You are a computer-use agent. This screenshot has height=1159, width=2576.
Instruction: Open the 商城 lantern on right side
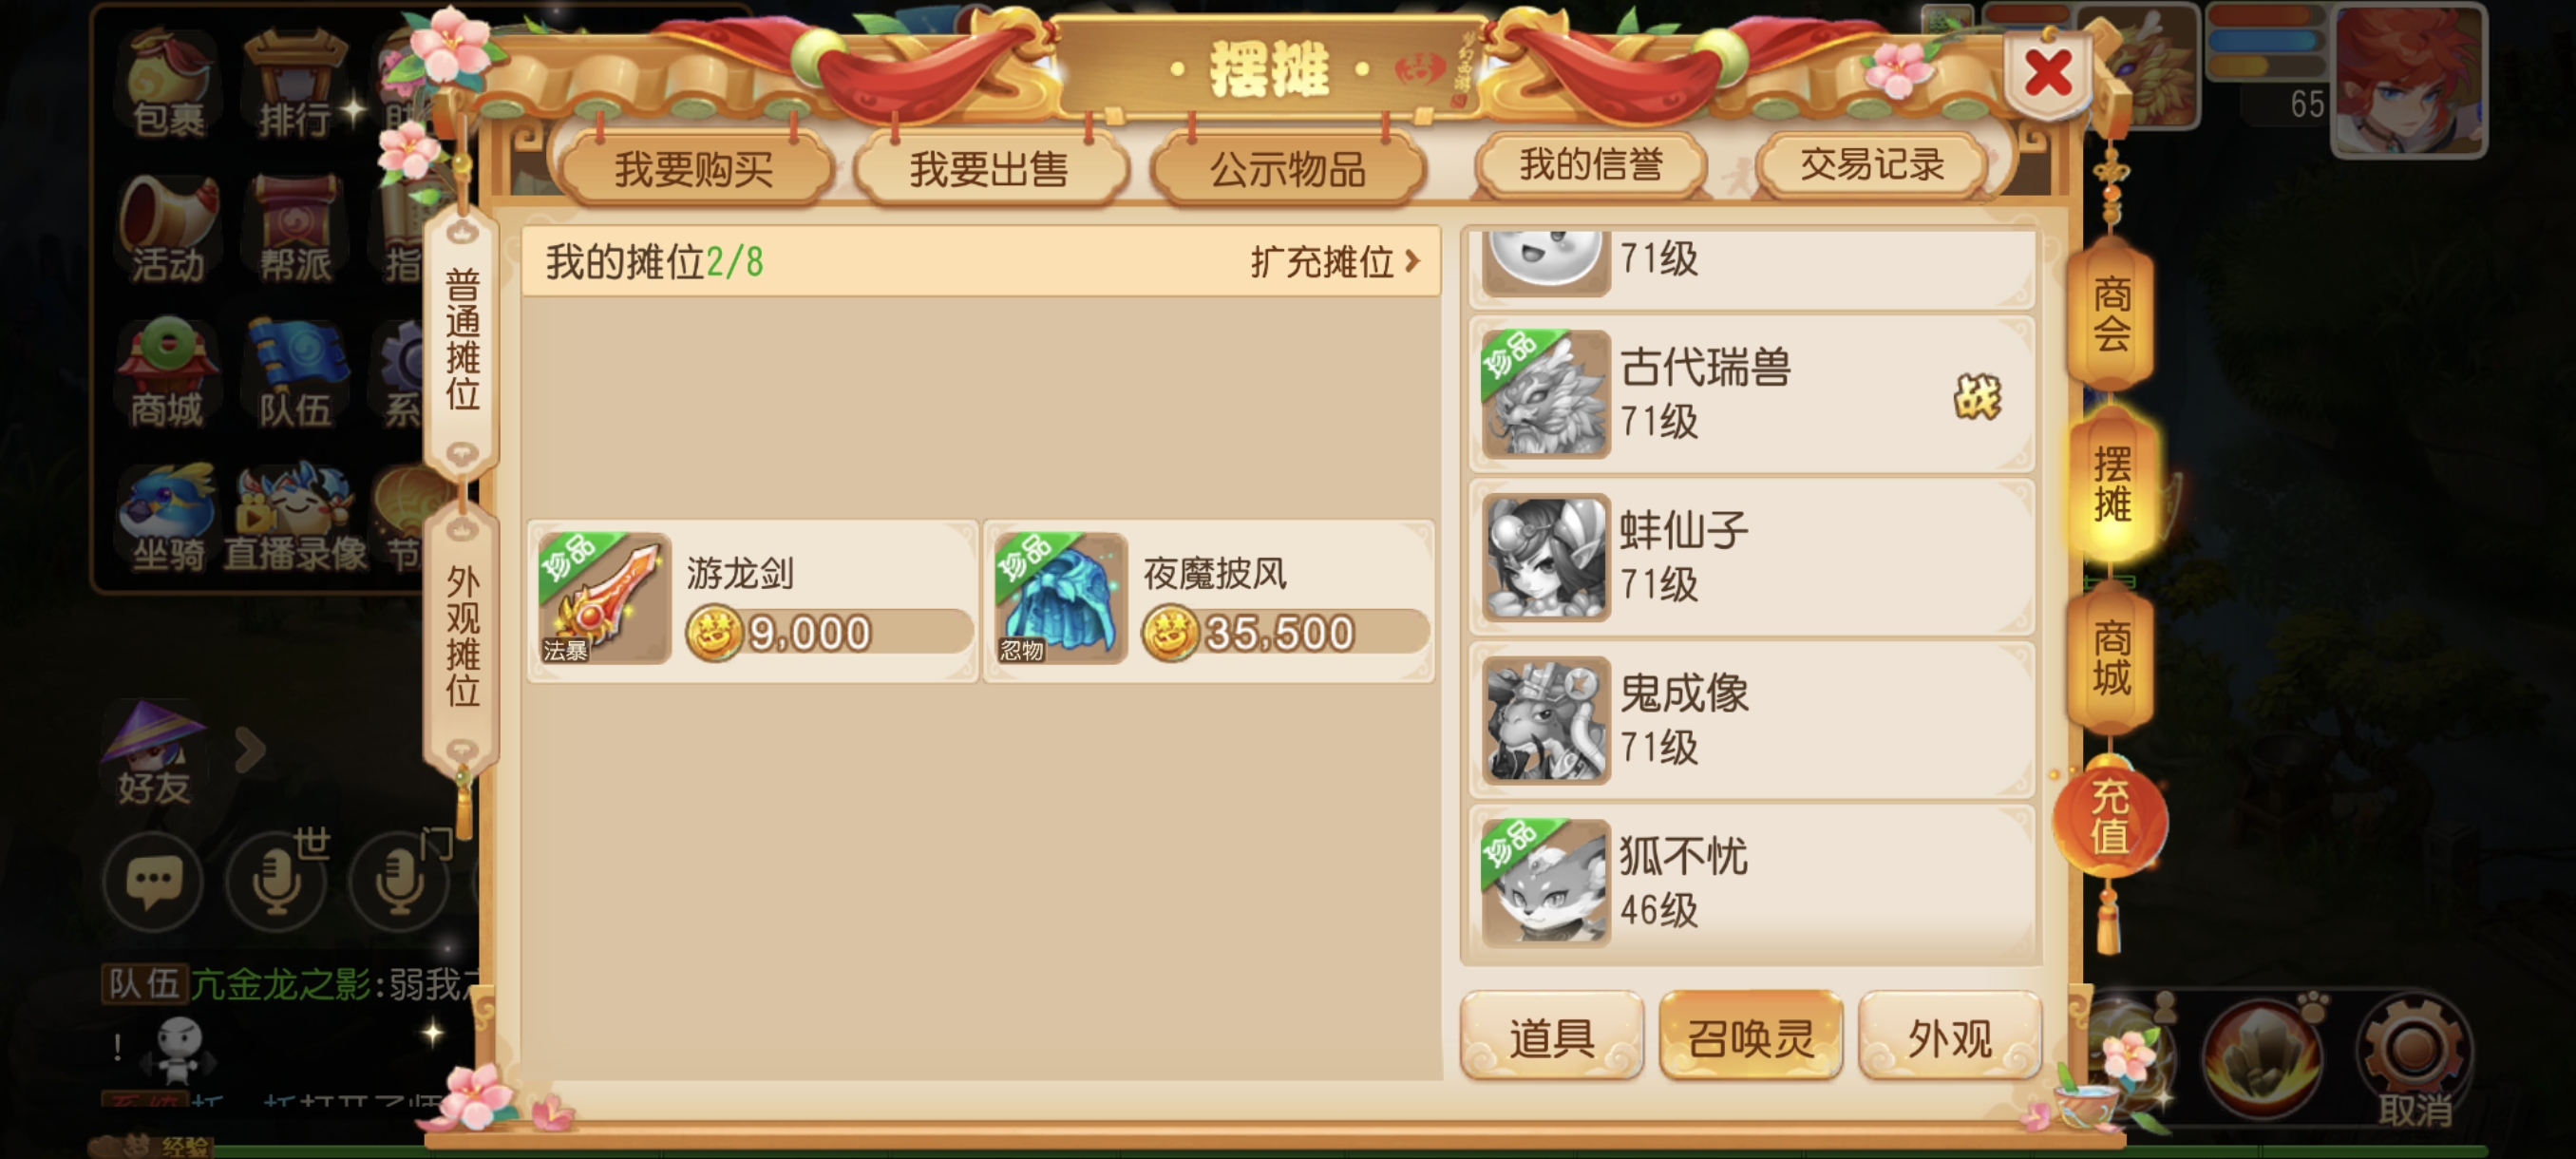pos(2110,657)
